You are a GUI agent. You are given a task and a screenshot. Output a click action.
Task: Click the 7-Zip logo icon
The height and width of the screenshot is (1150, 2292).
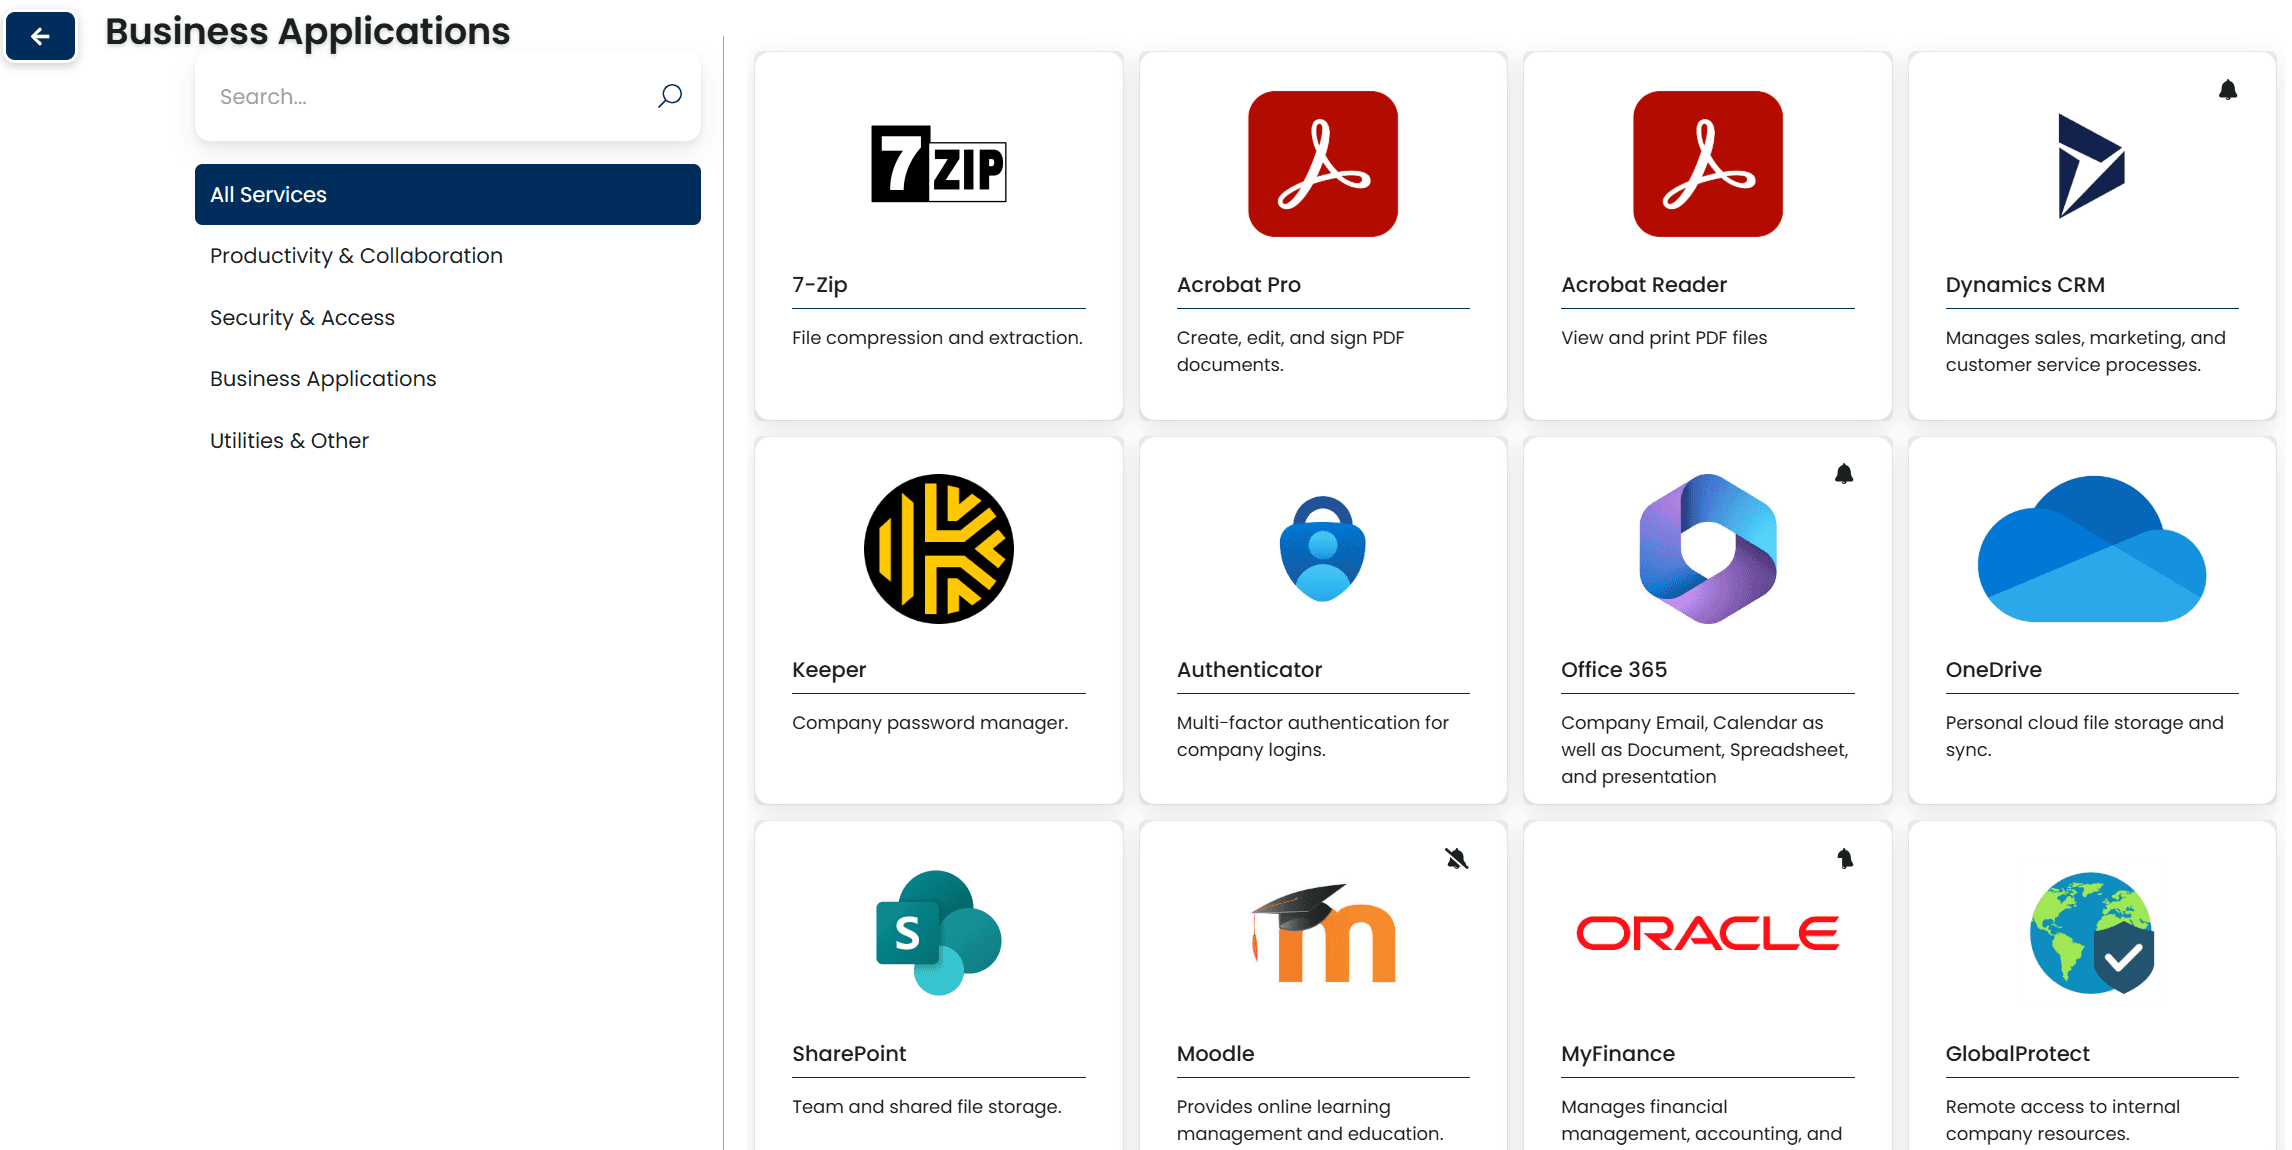pyautogui.click(x=938, y=164)
